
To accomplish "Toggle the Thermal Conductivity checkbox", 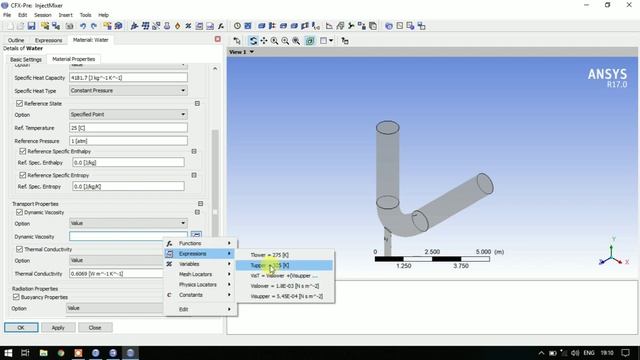I will pos(19,249).
